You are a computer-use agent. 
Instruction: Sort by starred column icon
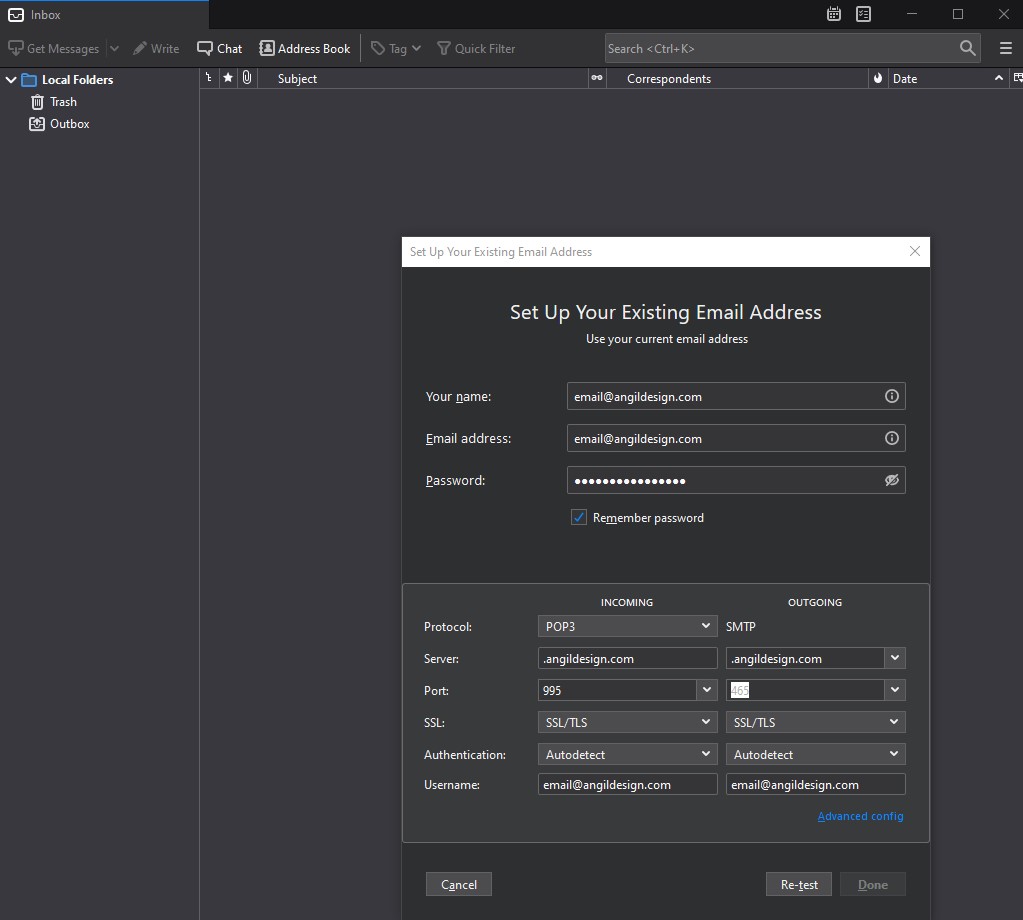[228, 78]
